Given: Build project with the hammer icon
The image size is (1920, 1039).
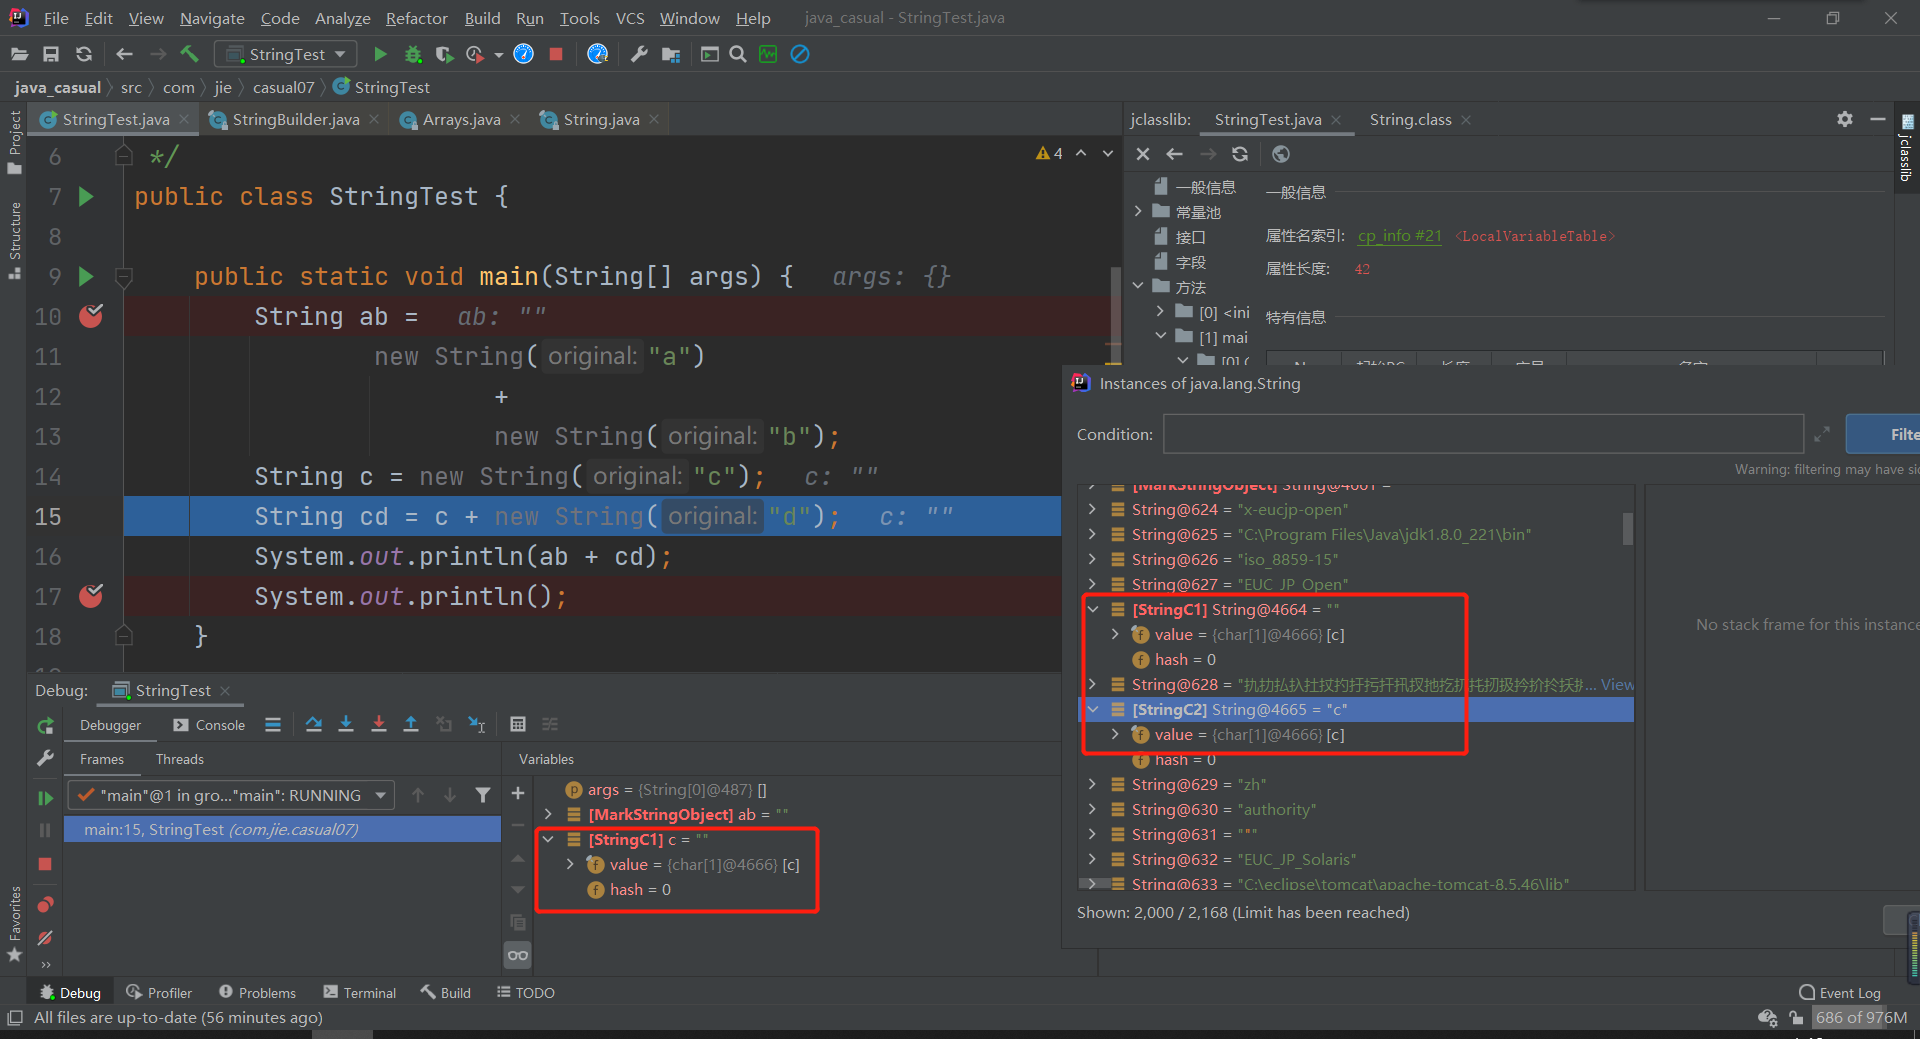Looking at the screenshot, I should [189, 54].
